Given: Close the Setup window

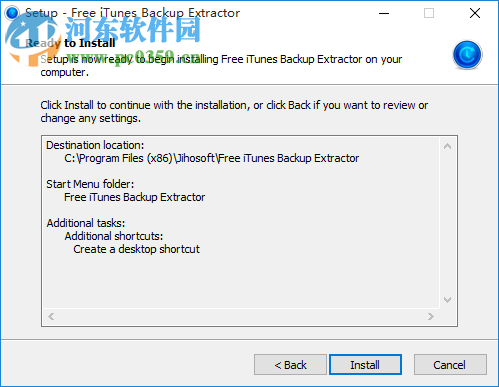Looking at the screenshot, I should [475, 13].
